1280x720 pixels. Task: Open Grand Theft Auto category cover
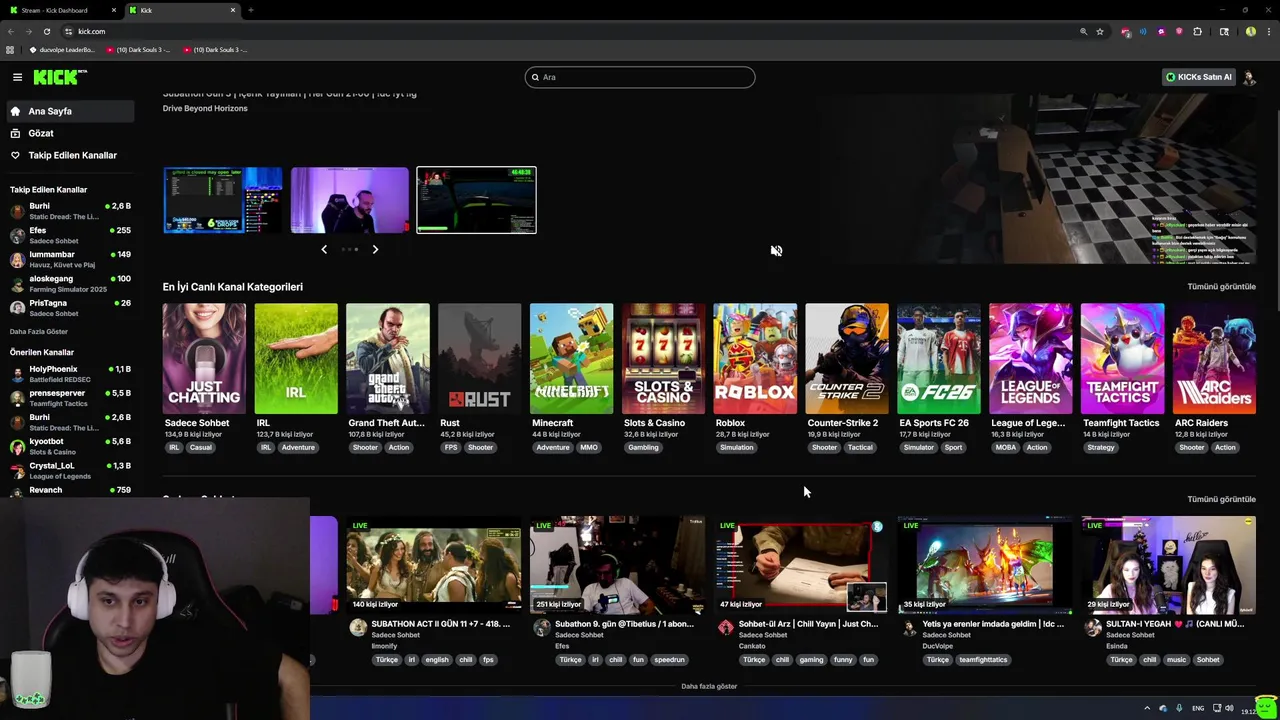388,359
